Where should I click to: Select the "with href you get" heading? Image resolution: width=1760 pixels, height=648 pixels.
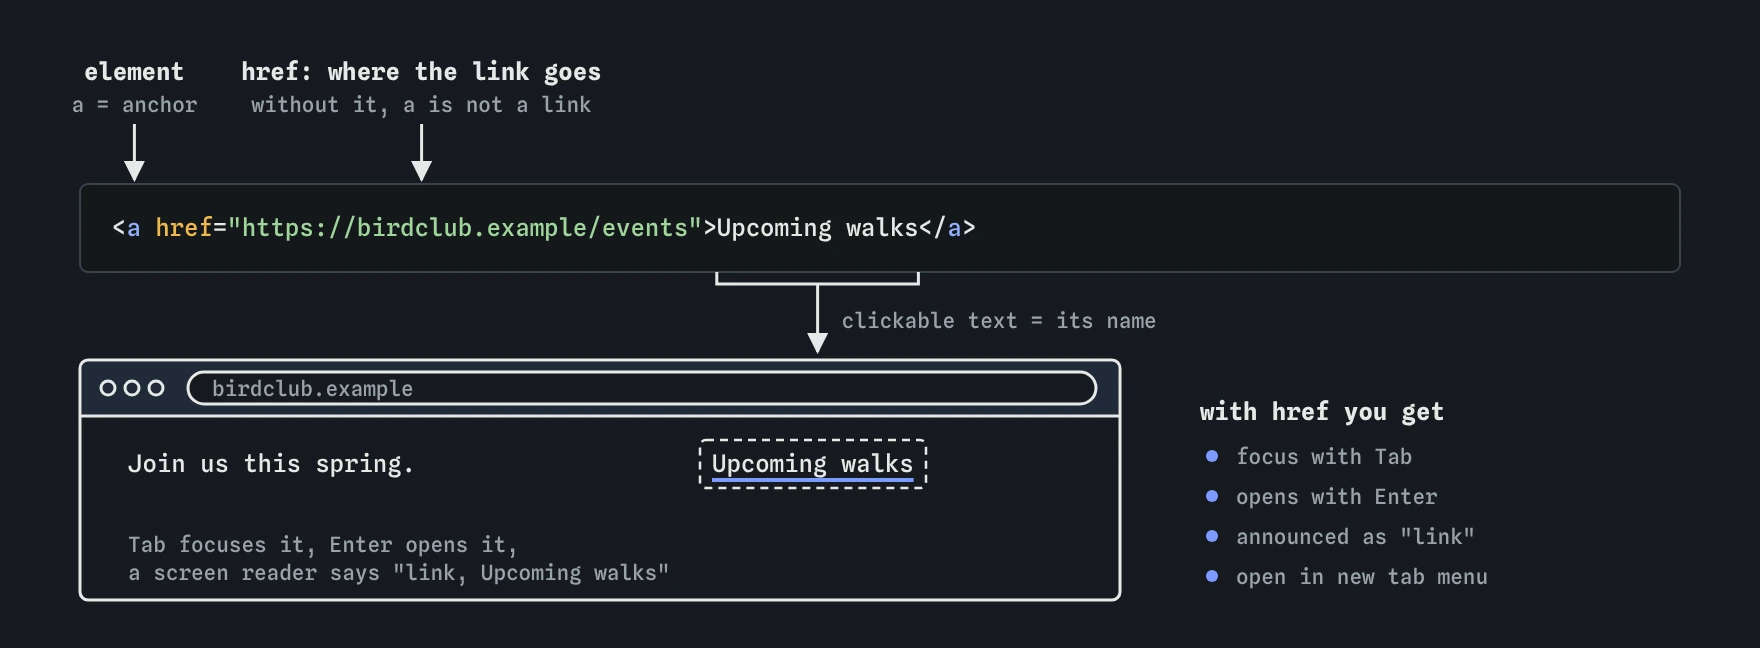coord(1322,412)
